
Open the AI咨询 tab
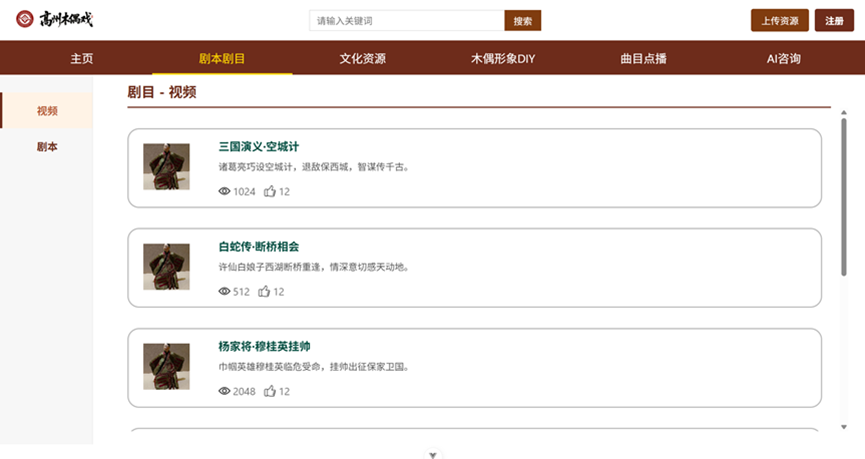[783, 59]
